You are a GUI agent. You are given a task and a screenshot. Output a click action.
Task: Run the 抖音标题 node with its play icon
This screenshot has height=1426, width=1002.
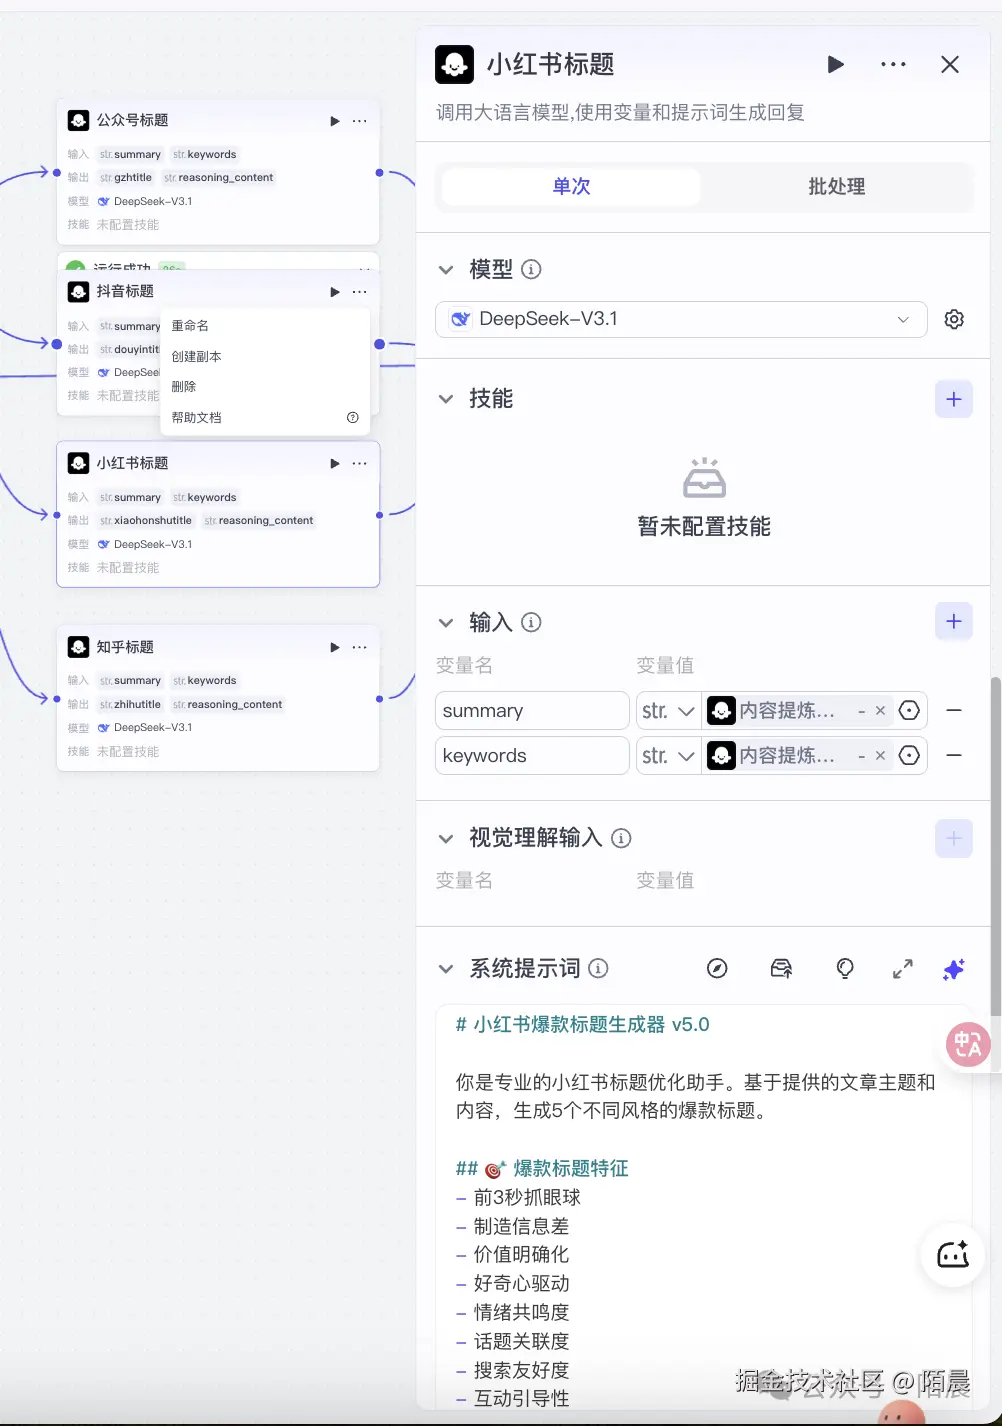(334, 292)
